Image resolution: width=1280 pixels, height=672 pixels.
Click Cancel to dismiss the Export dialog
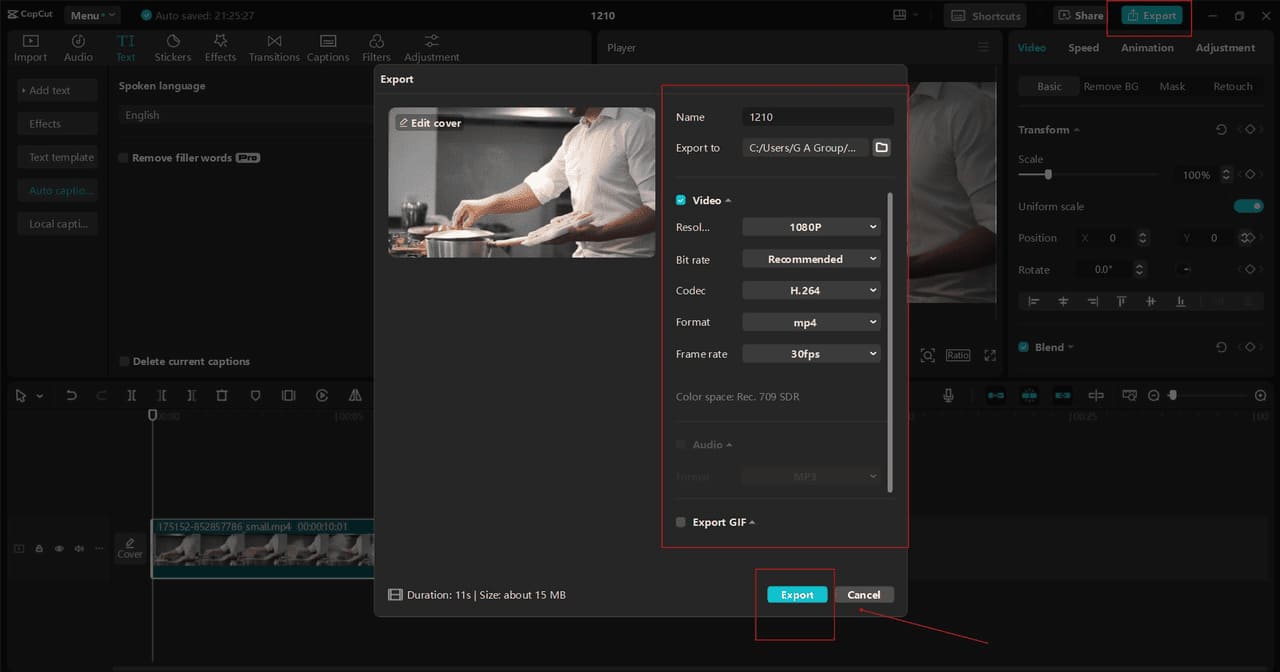pyautogui.click(x=863, y=594)
